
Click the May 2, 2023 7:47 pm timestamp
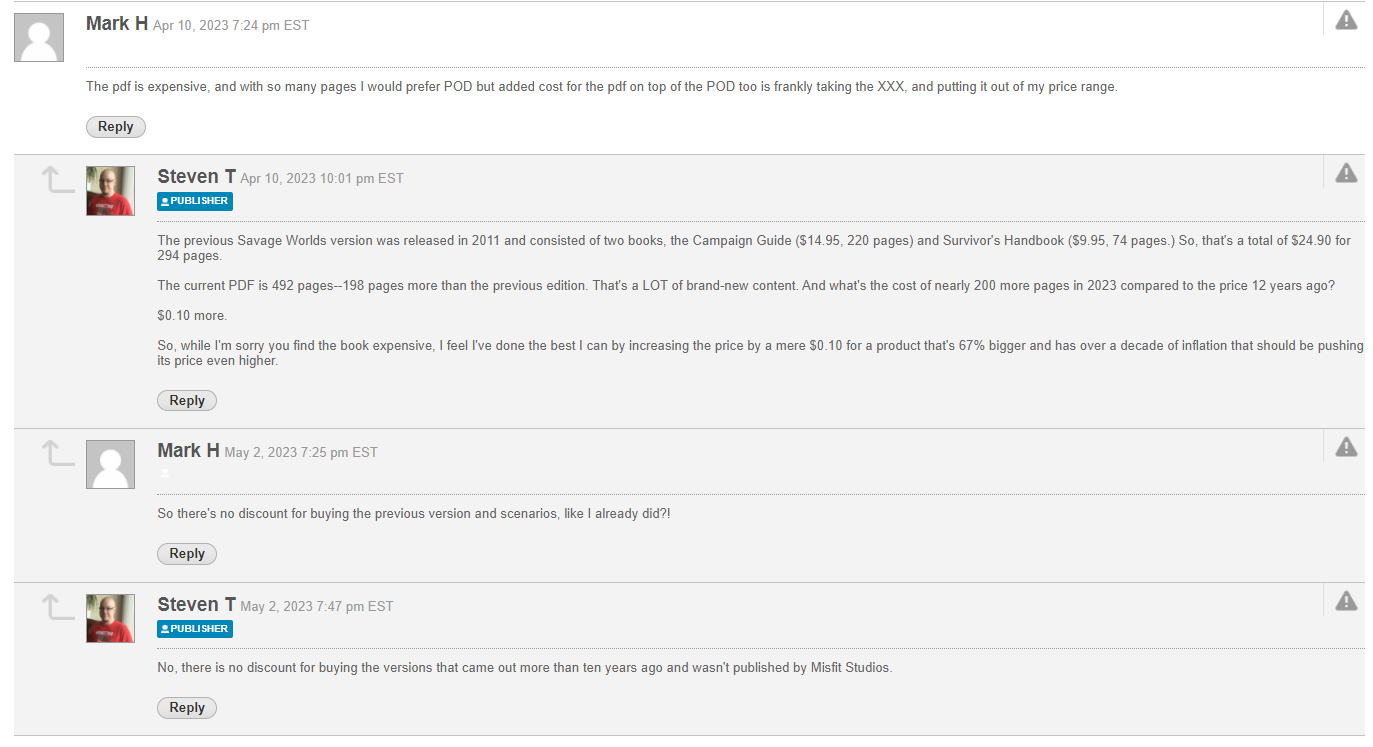coord(317,607)
